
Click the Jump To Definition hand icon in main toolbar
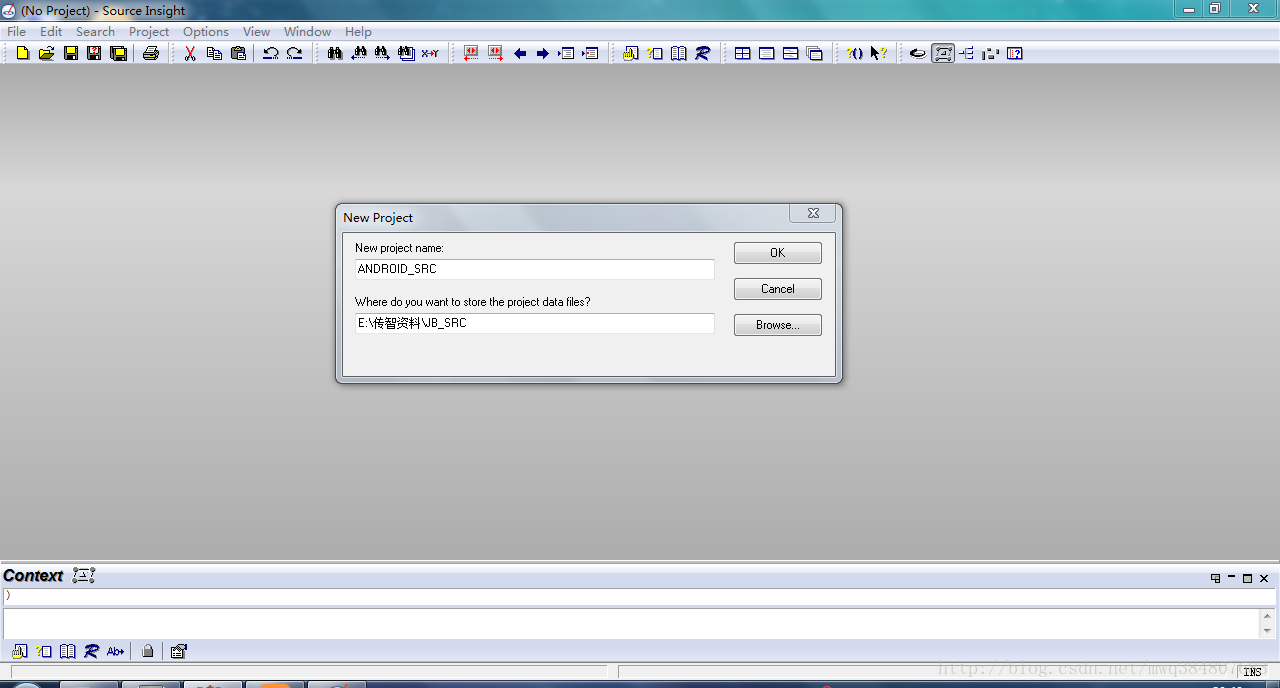pos(631,53)
